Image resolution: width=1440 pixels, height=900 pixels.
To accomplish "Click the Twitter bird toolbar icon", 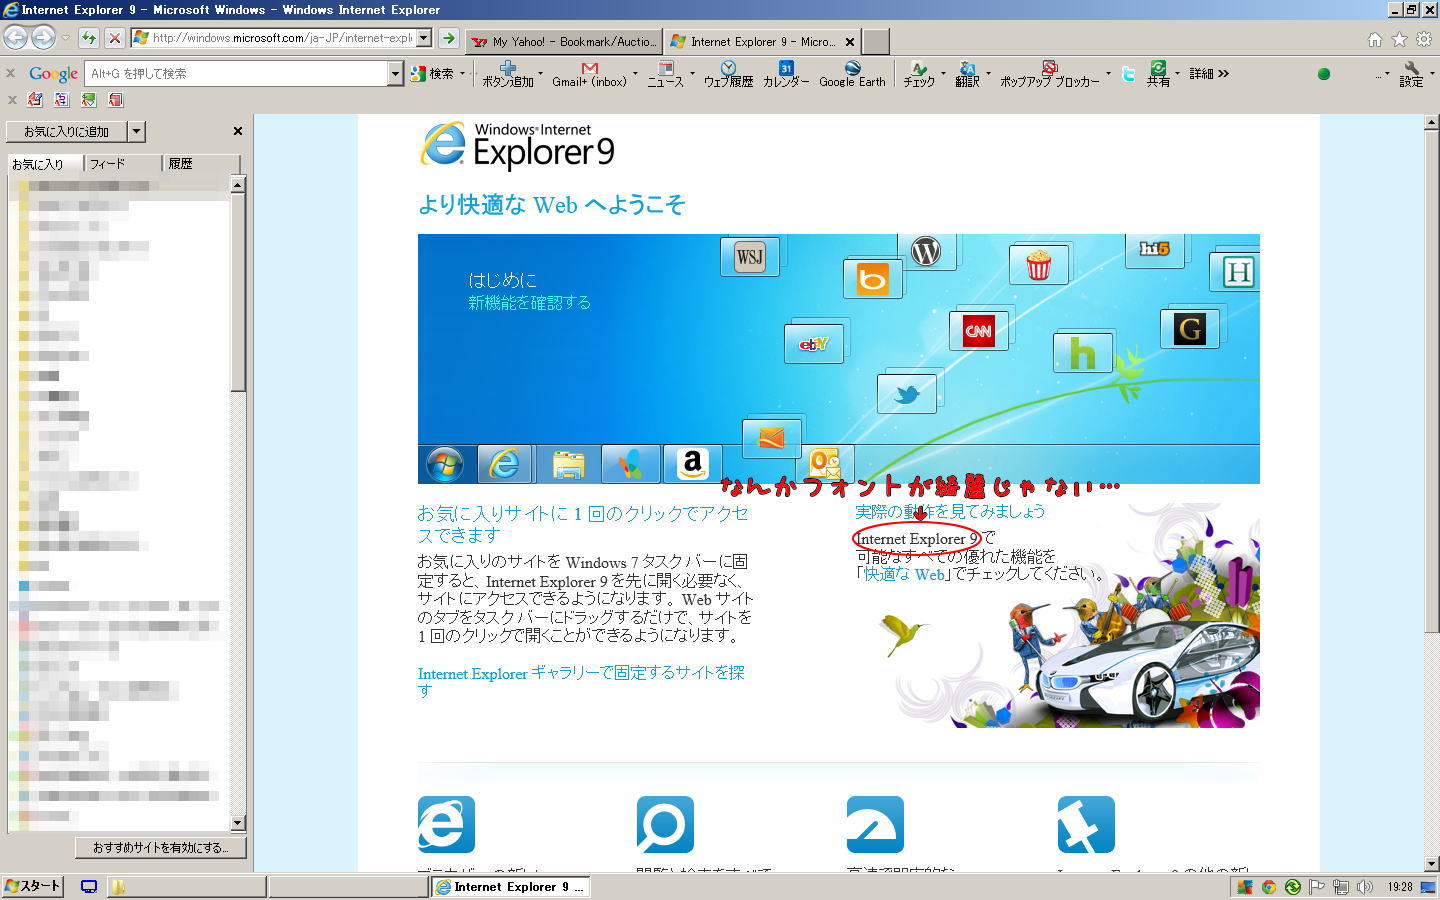I will click(x=1128, y=73).
